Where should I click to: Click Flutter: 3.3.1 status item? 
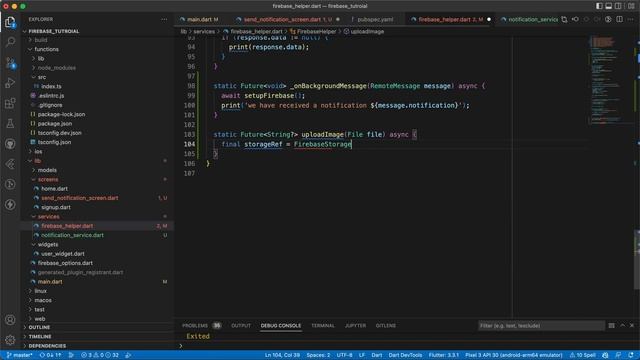click(x=444, y=355)
